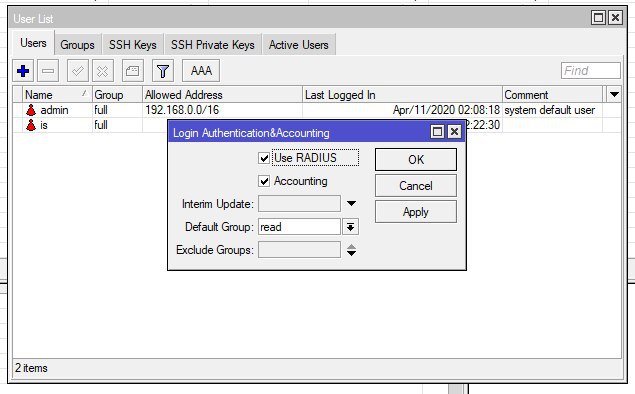The height and width of the screenshot is (394, 635).
Task: Click the Interim Update input field
Action: coord(299,204)
